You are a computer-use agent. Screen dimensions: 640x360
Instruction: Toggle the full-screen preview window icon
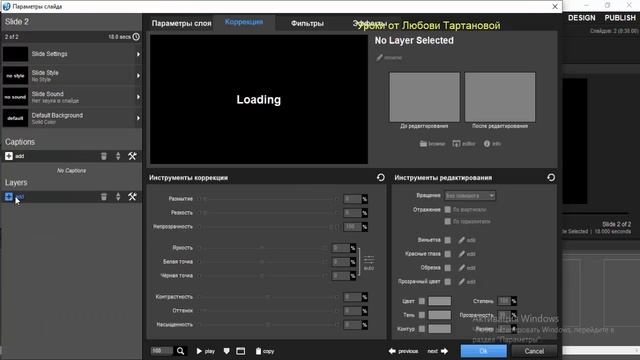tap(240, 351)
